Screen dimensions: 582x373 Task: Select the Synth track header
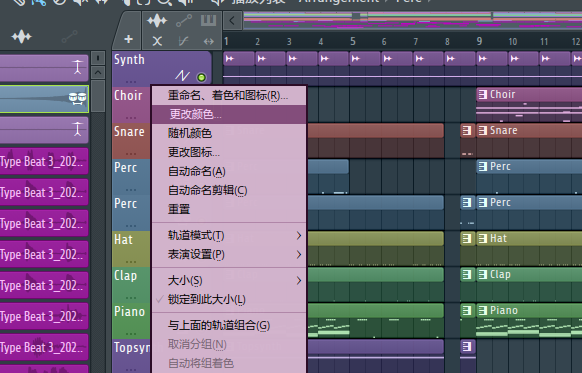point(162,69)
